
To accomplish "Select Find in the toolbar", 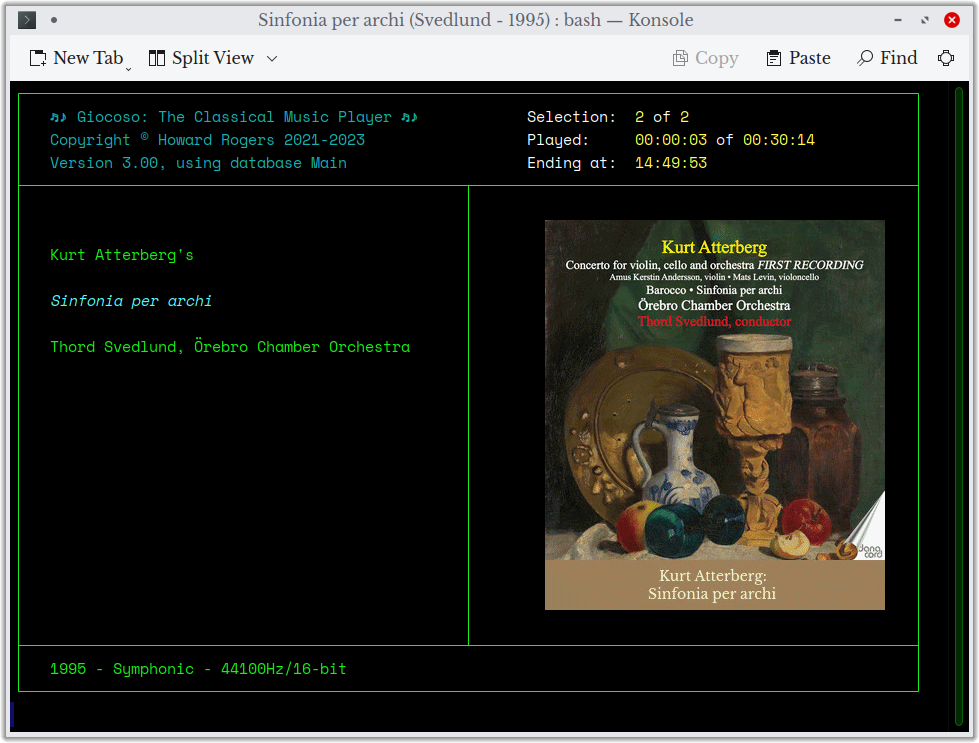I will [x=895, y=58].
